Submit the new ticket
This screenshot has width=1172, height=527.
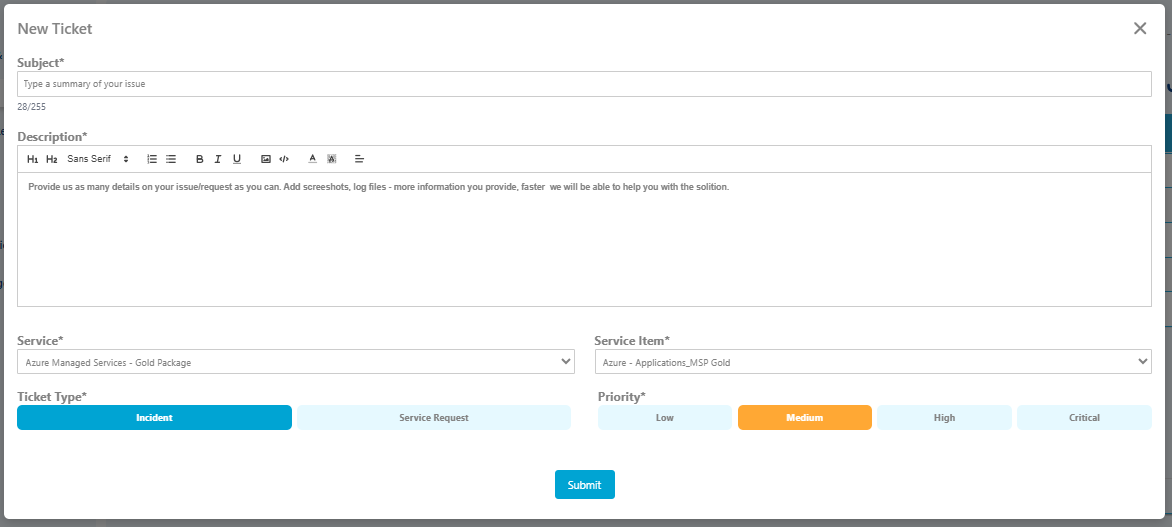[585, 485]
